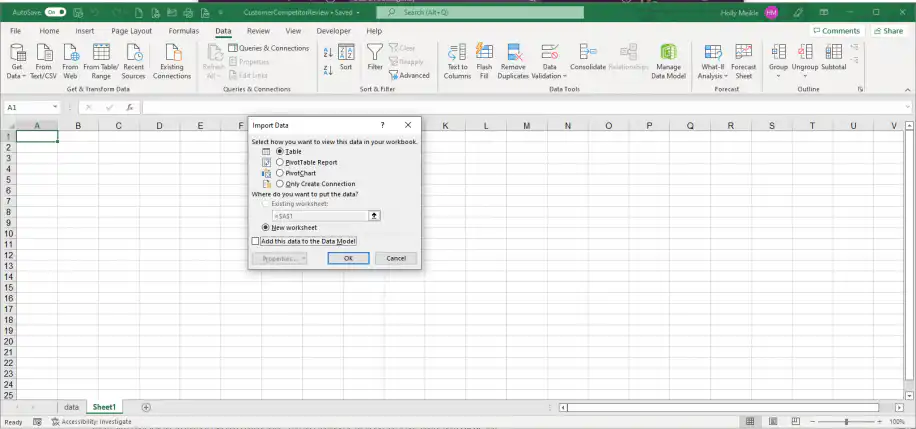916x429 pixels.
Task: Click the Import Data Help question mark
Action: tap(383, 125)
